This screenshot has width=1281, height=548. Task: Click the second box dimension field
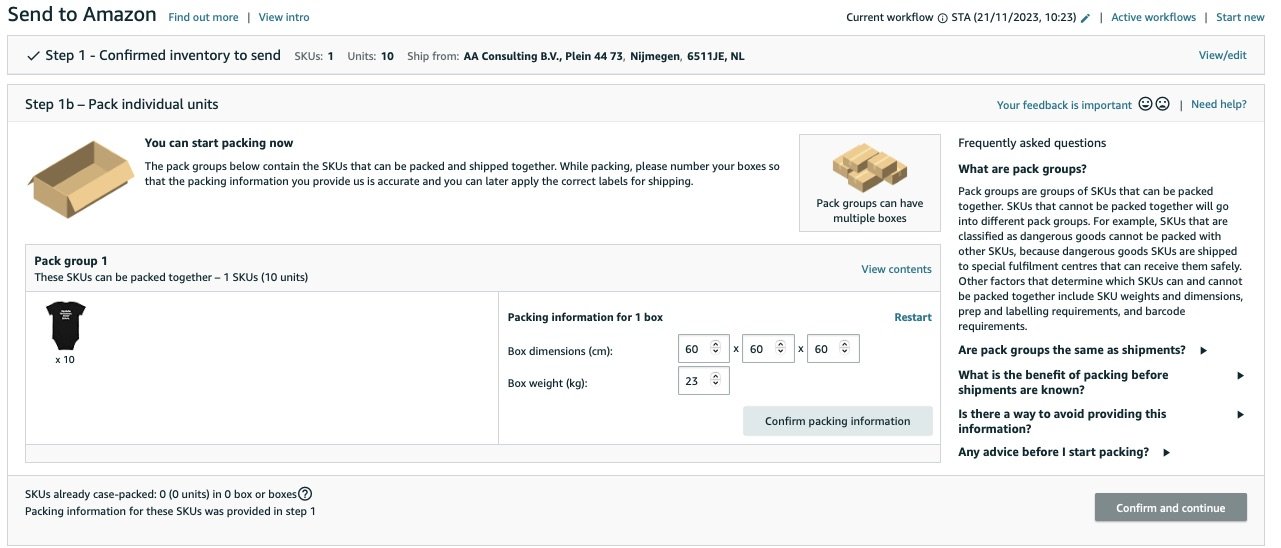point(768,349)
